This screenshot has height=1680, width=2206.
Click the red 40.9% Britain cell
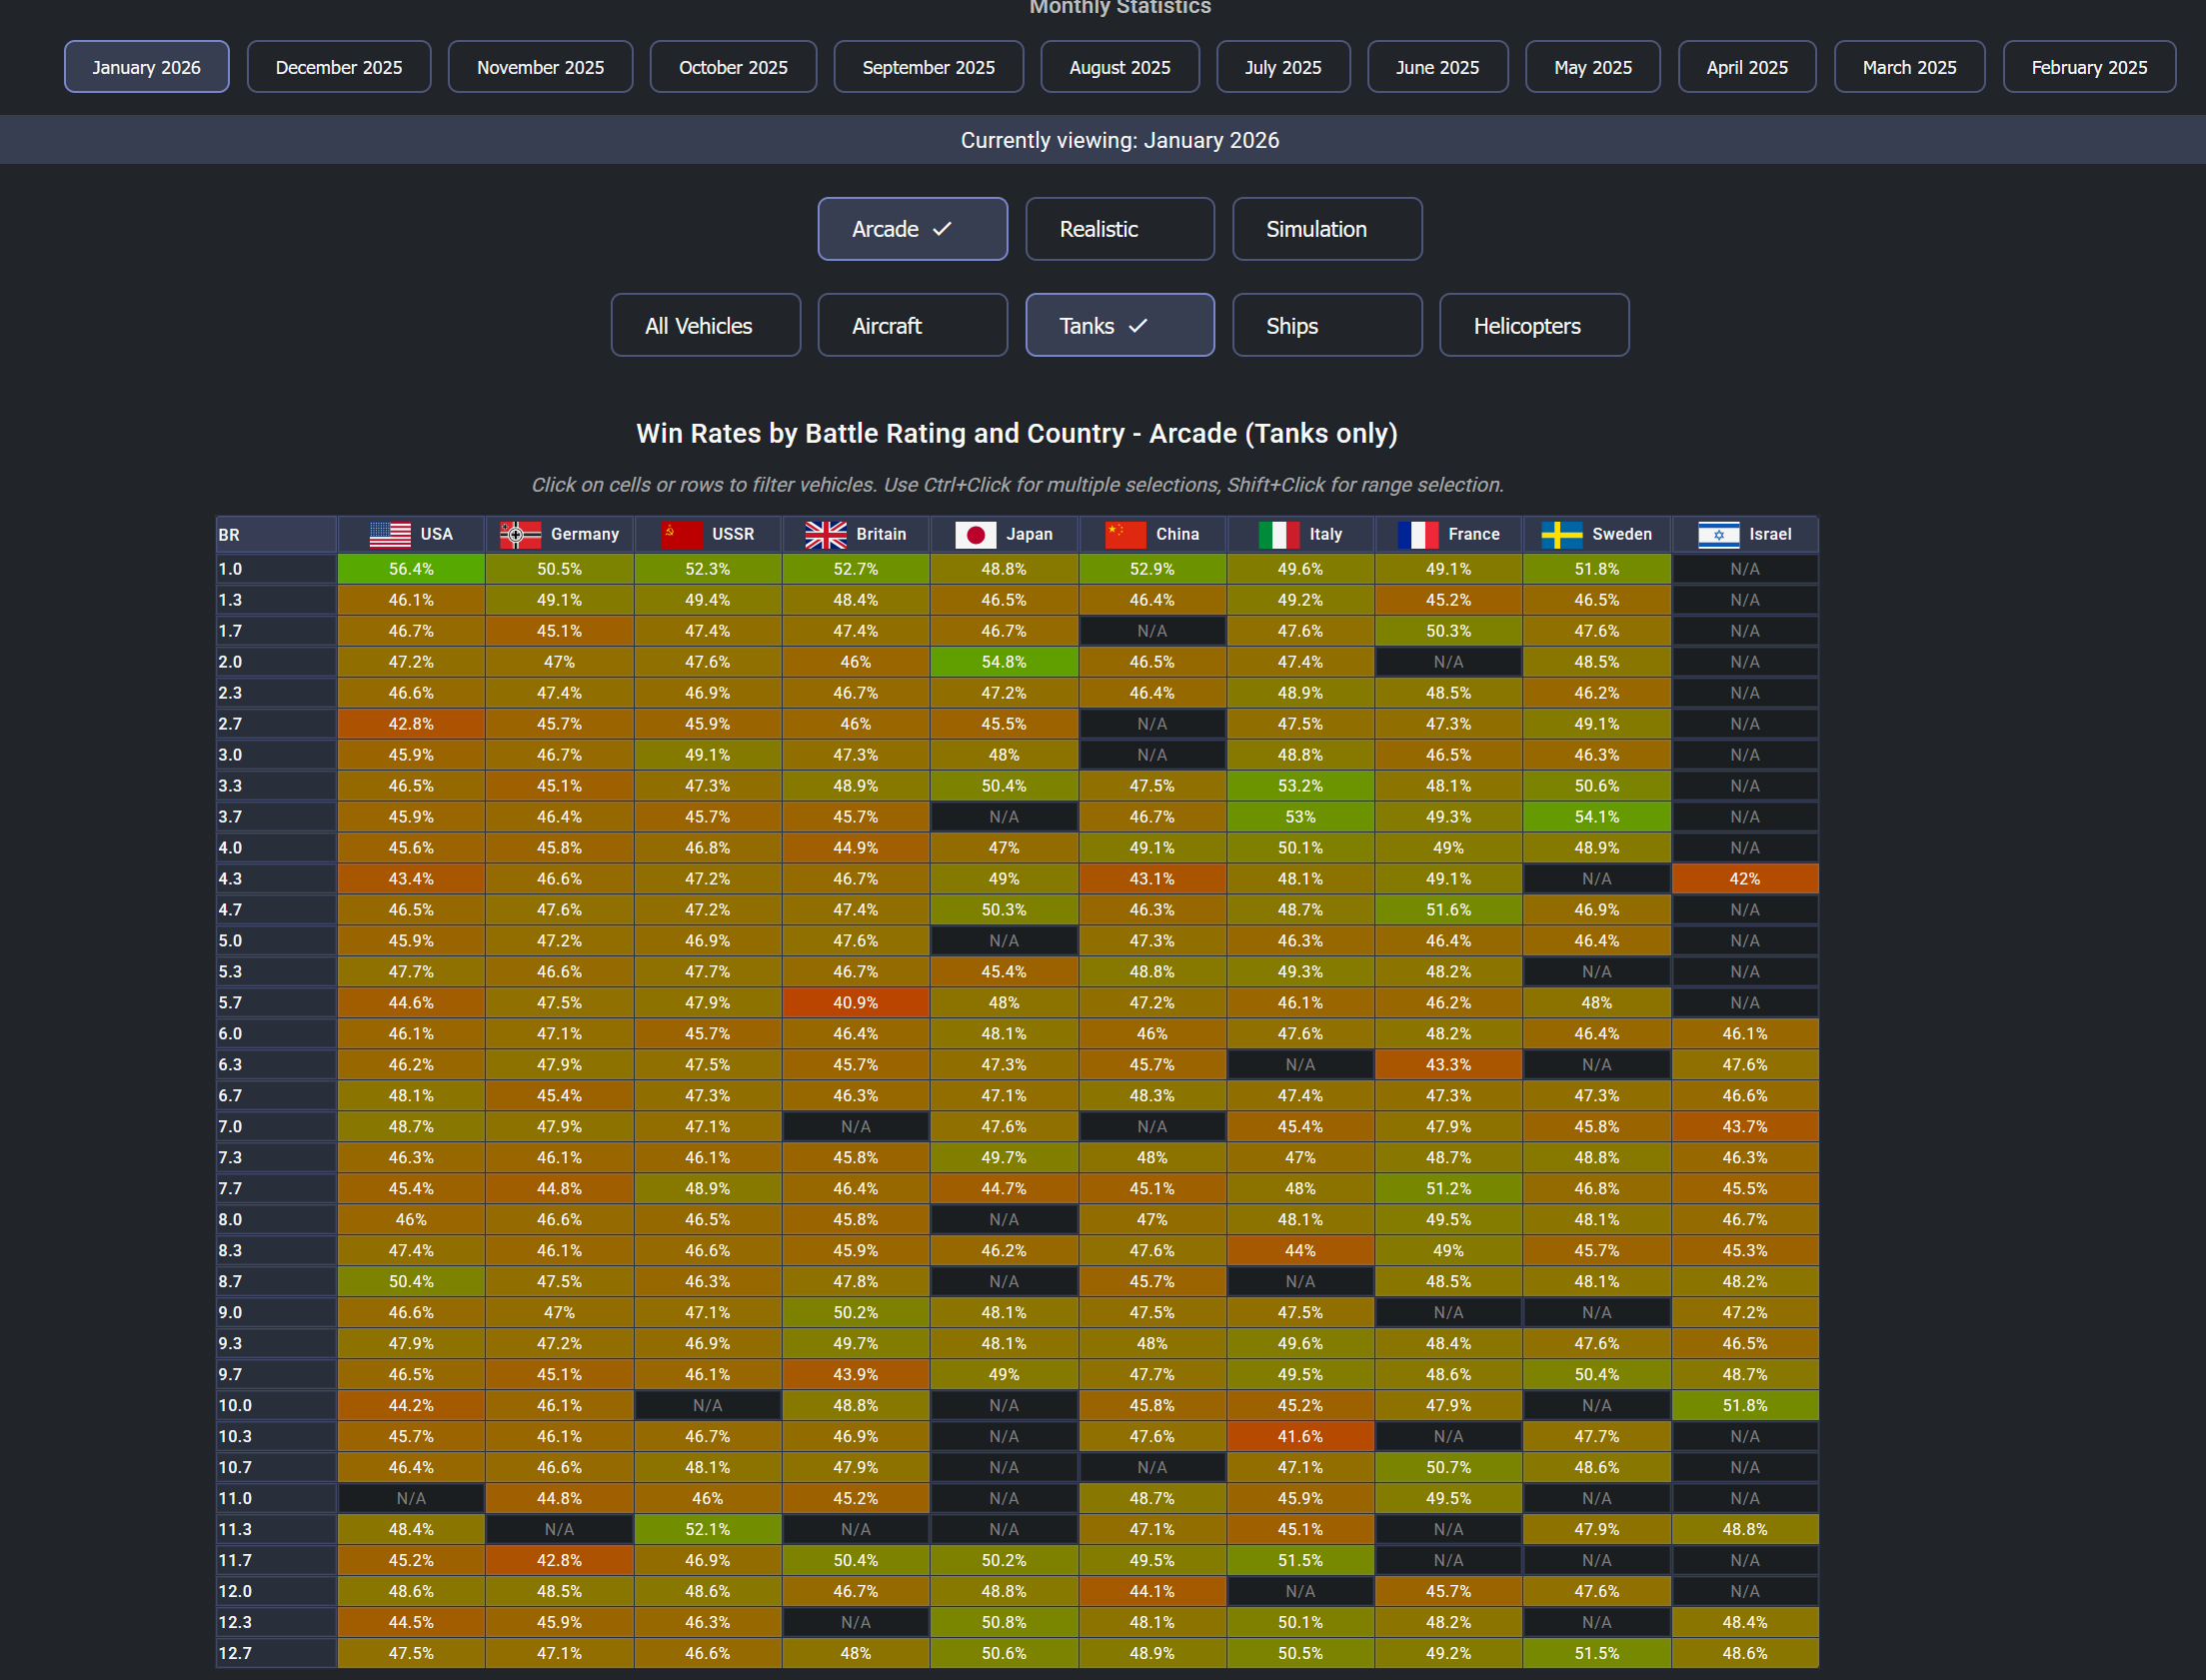(855, 1003)
